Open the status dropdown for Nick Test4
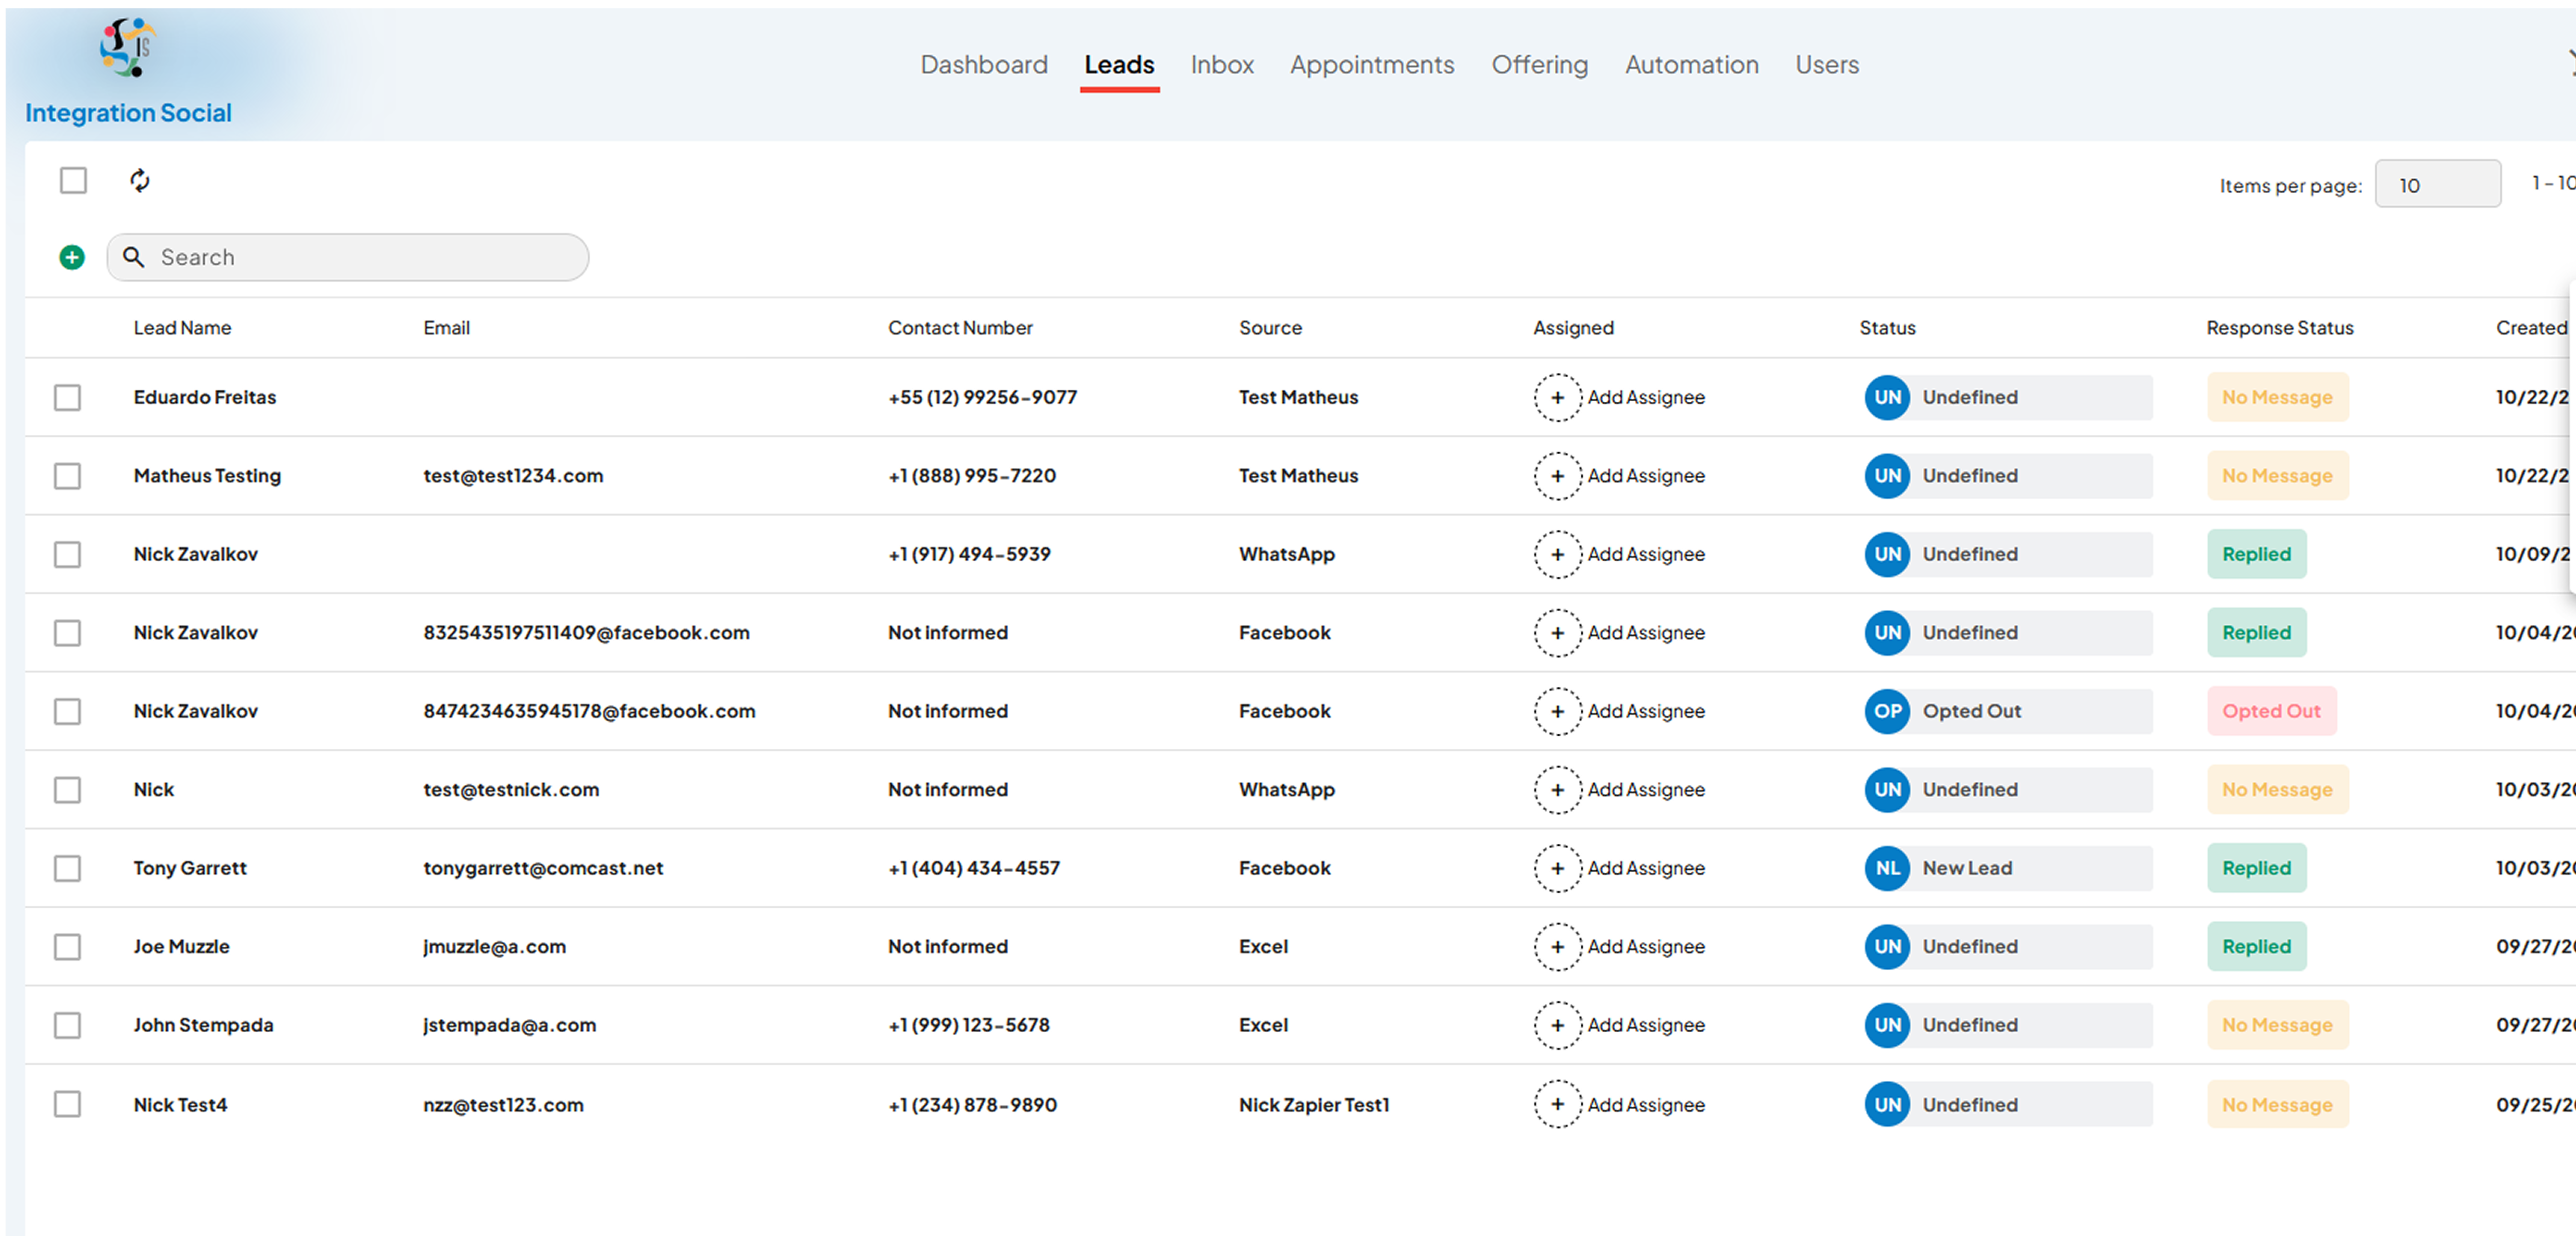This screenshot has width=2576, height=1236. 2008,1104
